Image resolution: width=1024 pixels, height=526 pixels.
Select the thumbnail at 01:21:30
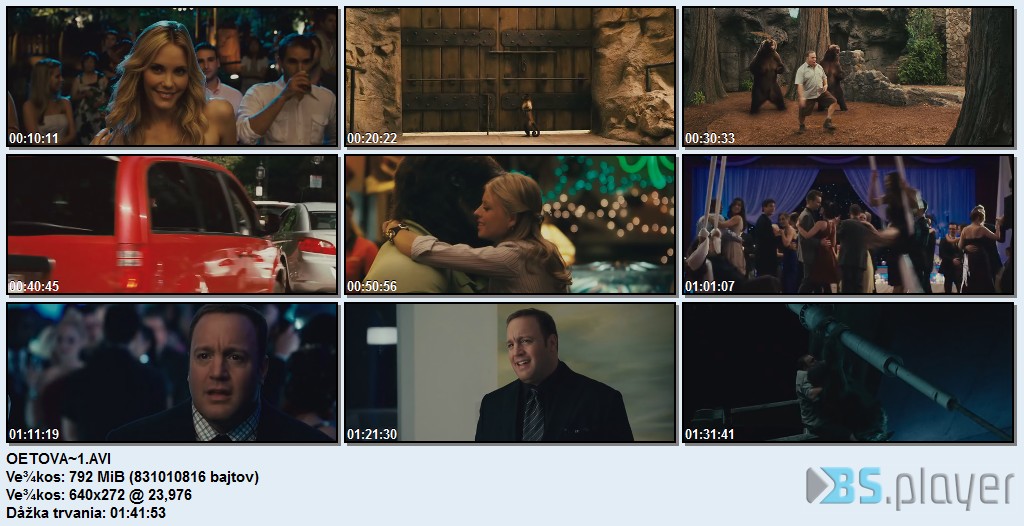point(510,372)
